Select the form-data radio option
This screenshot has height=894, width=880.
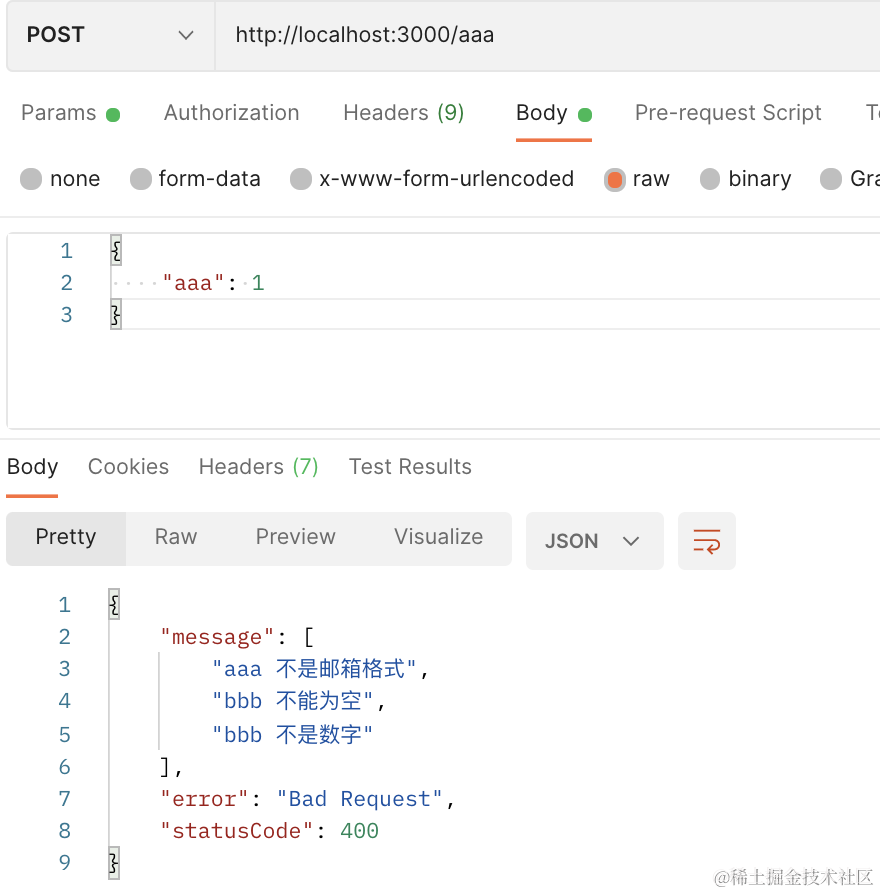click(141, 179)
